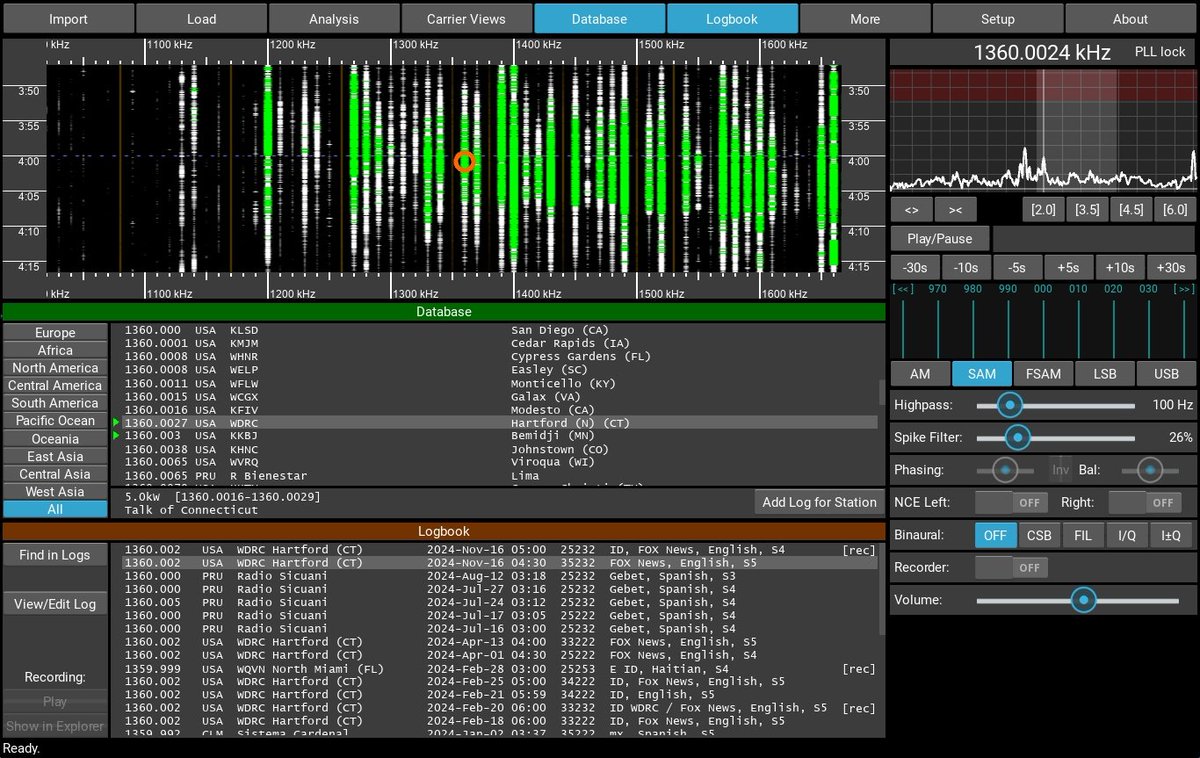Screen dimensions: 1200x758
Task: Toggle the Logbook panel tab
Action: [732, 19]
